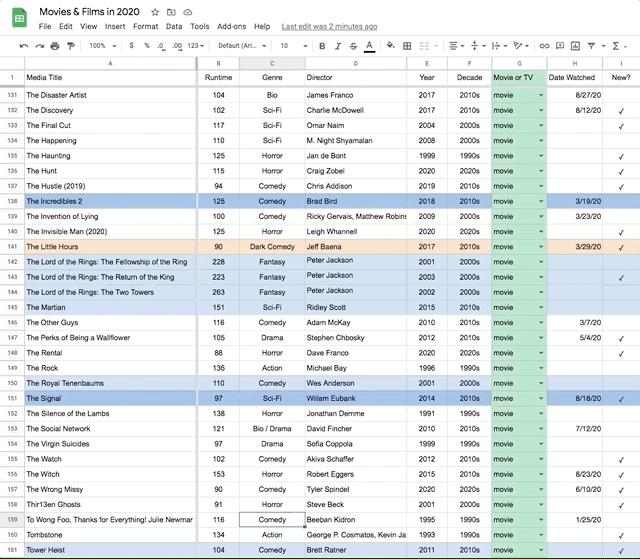Toggle New checkmark for Tower Heist

click(x=621, y=550)
